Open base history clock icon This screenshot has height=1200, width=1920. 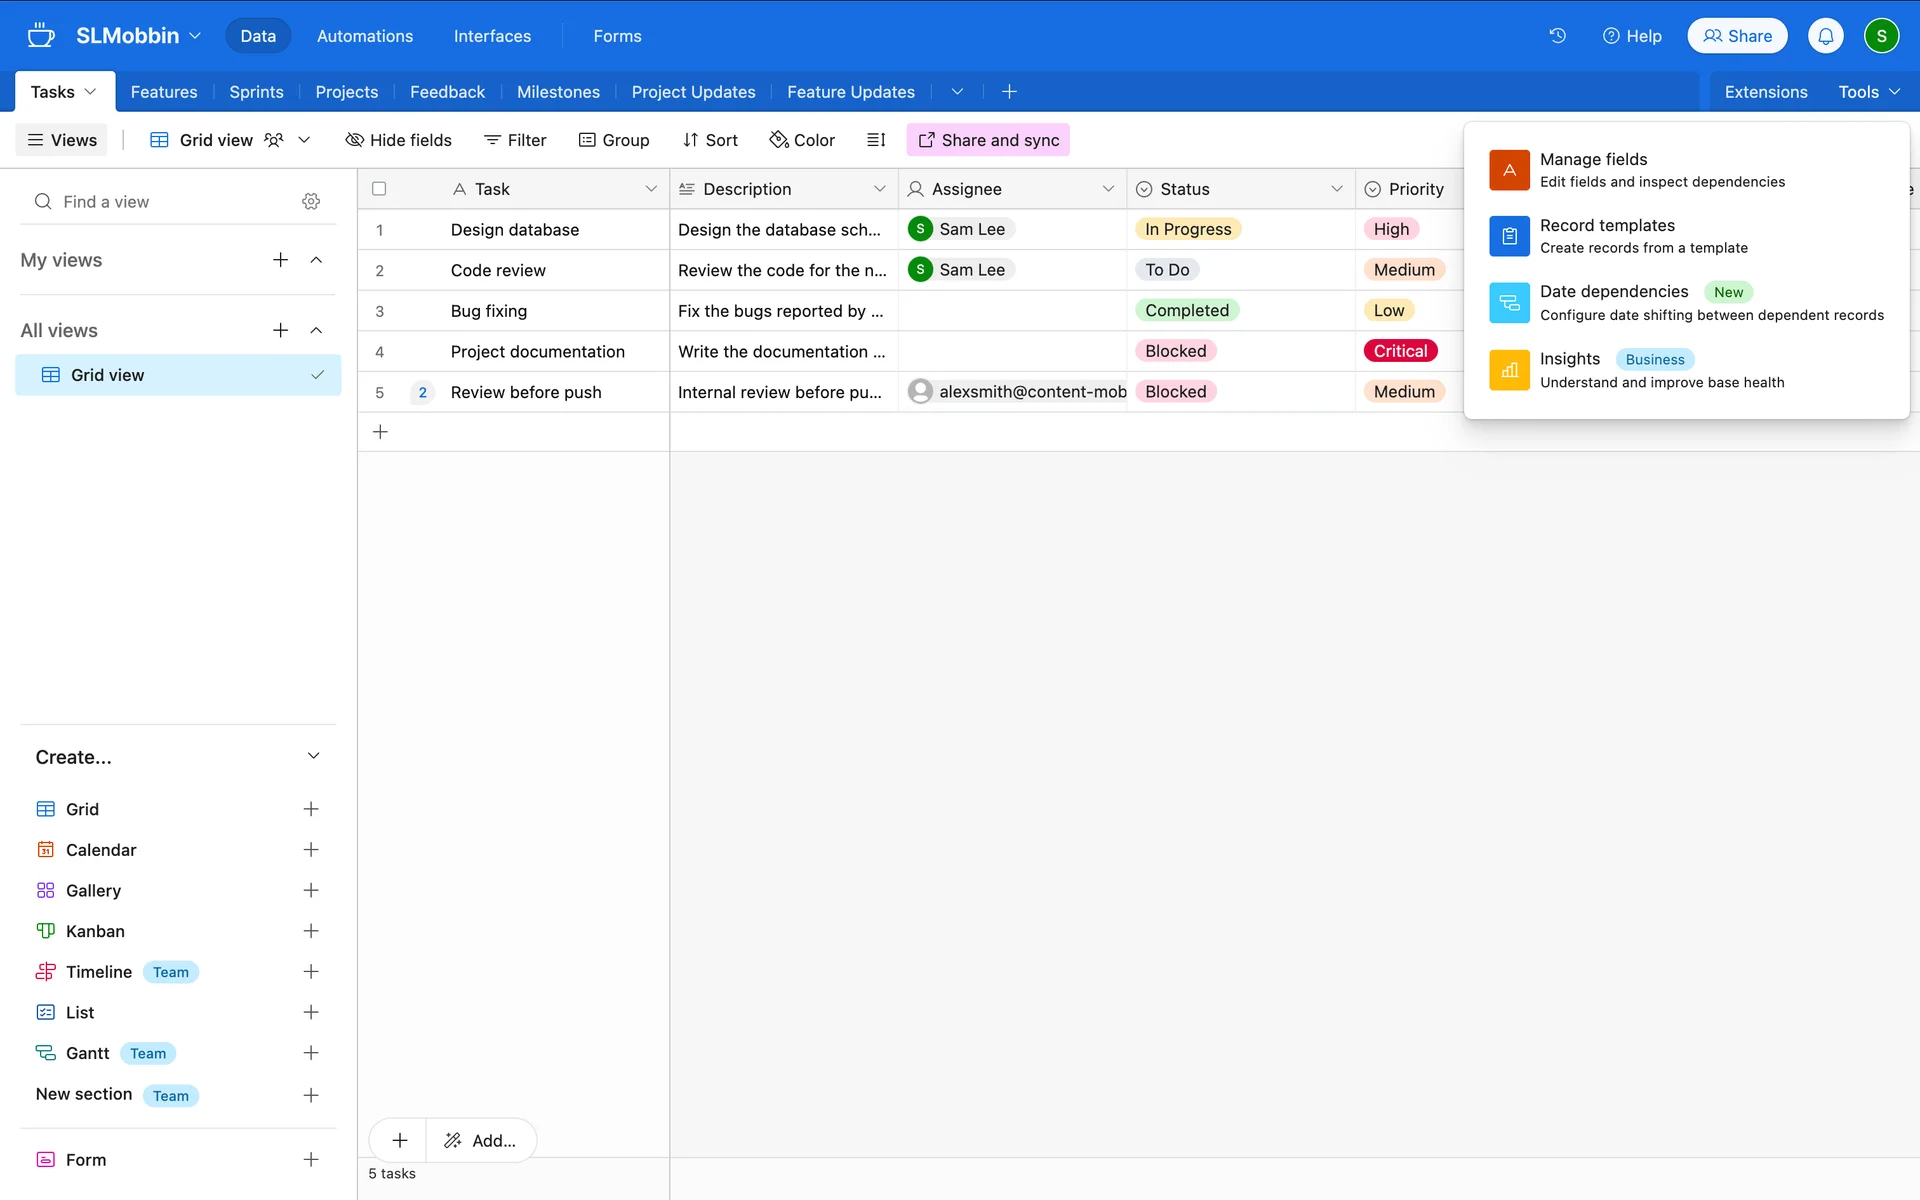point(1557,36)
